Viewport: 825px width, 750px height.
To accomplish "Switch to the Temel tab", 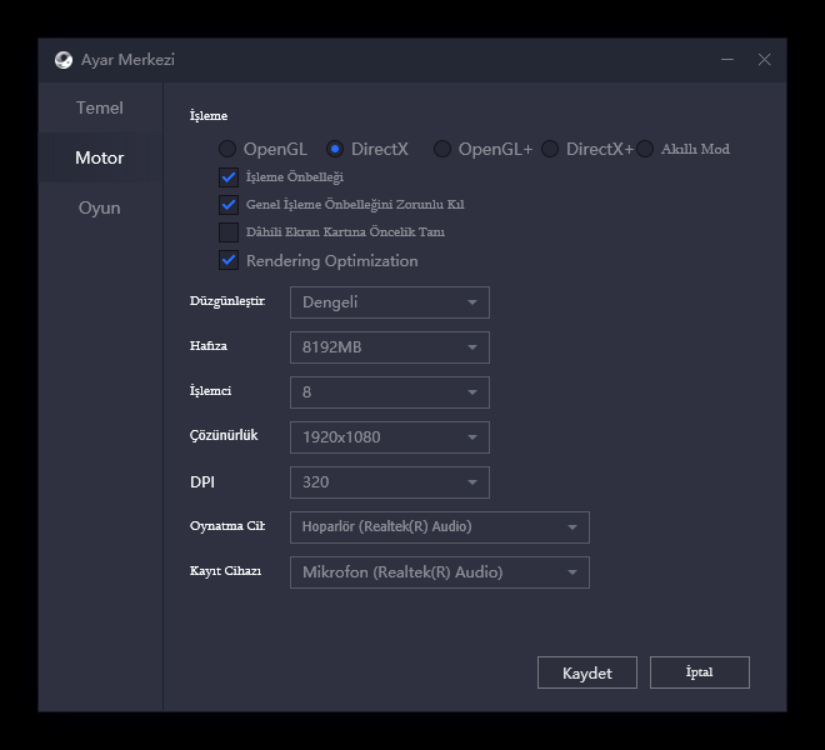I will tap(99, 108).
